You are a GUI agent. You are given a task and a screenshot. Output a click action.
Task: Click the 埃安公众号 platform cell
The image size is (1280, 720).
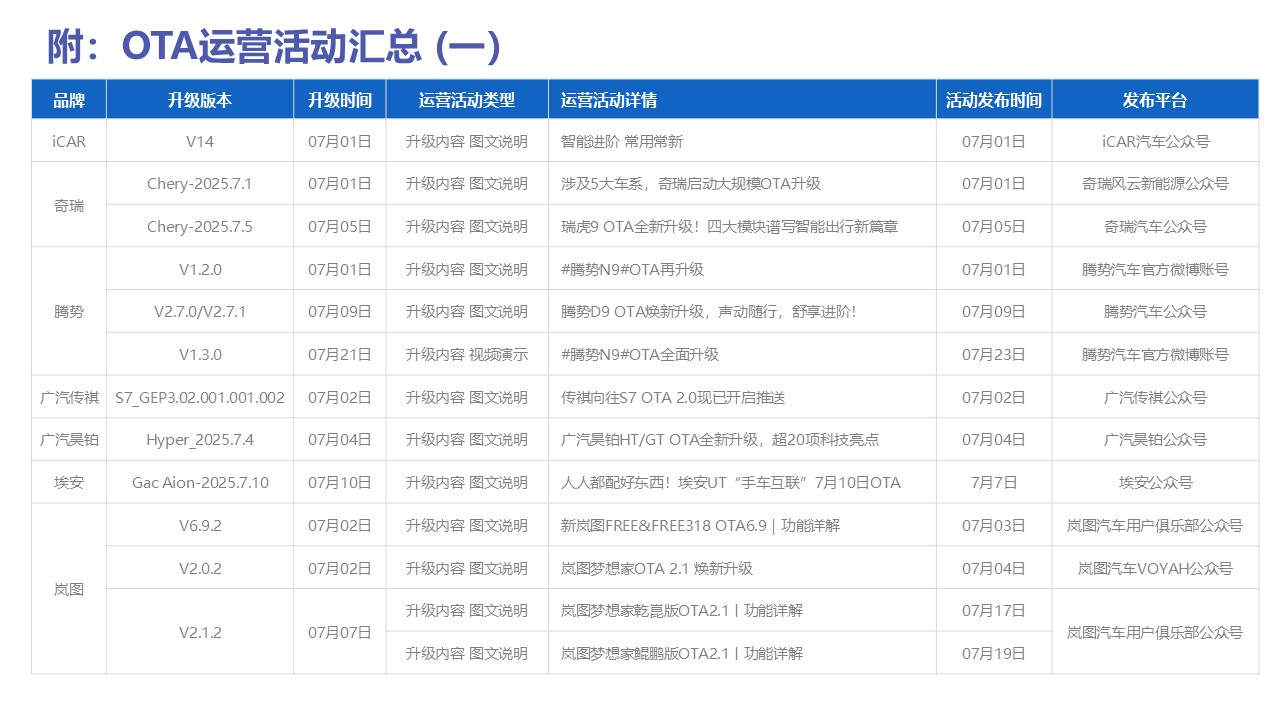[x=1155, y=482]
